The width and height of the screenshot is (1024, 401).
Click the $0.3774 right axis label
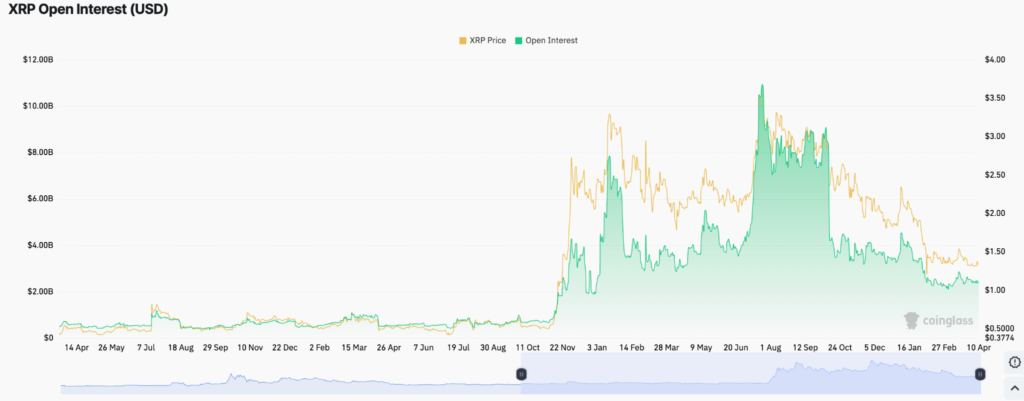[x=999, y=338]
